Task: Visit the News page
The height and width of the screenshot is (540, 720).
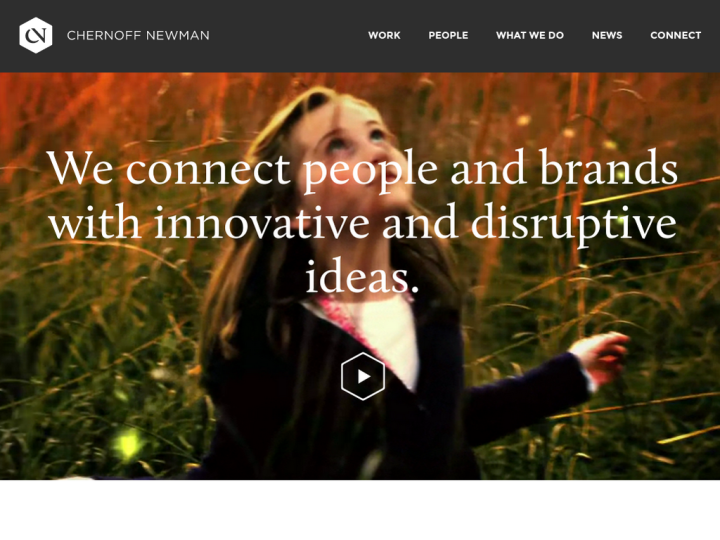Action: point(607,35)
